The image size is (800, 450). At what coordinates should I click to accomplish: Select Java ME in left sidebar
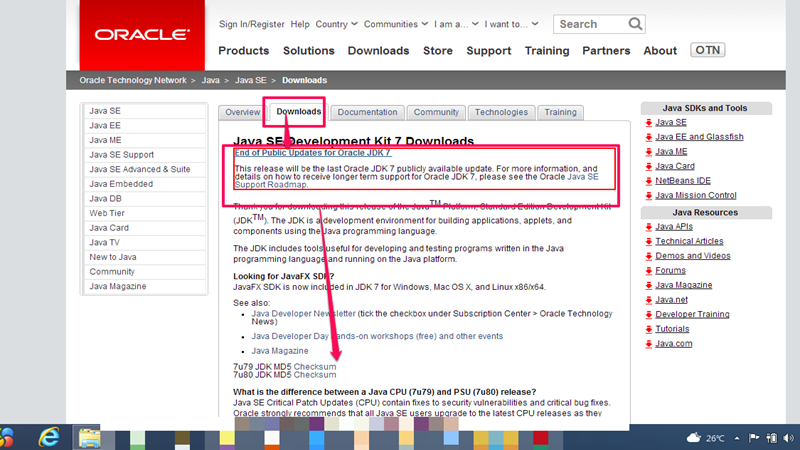(145, 140)
